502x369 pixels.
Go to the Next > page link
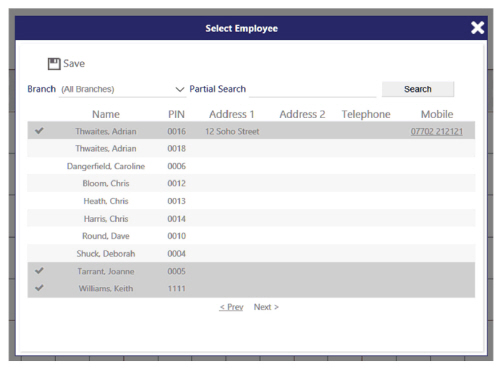[x=266, y=307]
